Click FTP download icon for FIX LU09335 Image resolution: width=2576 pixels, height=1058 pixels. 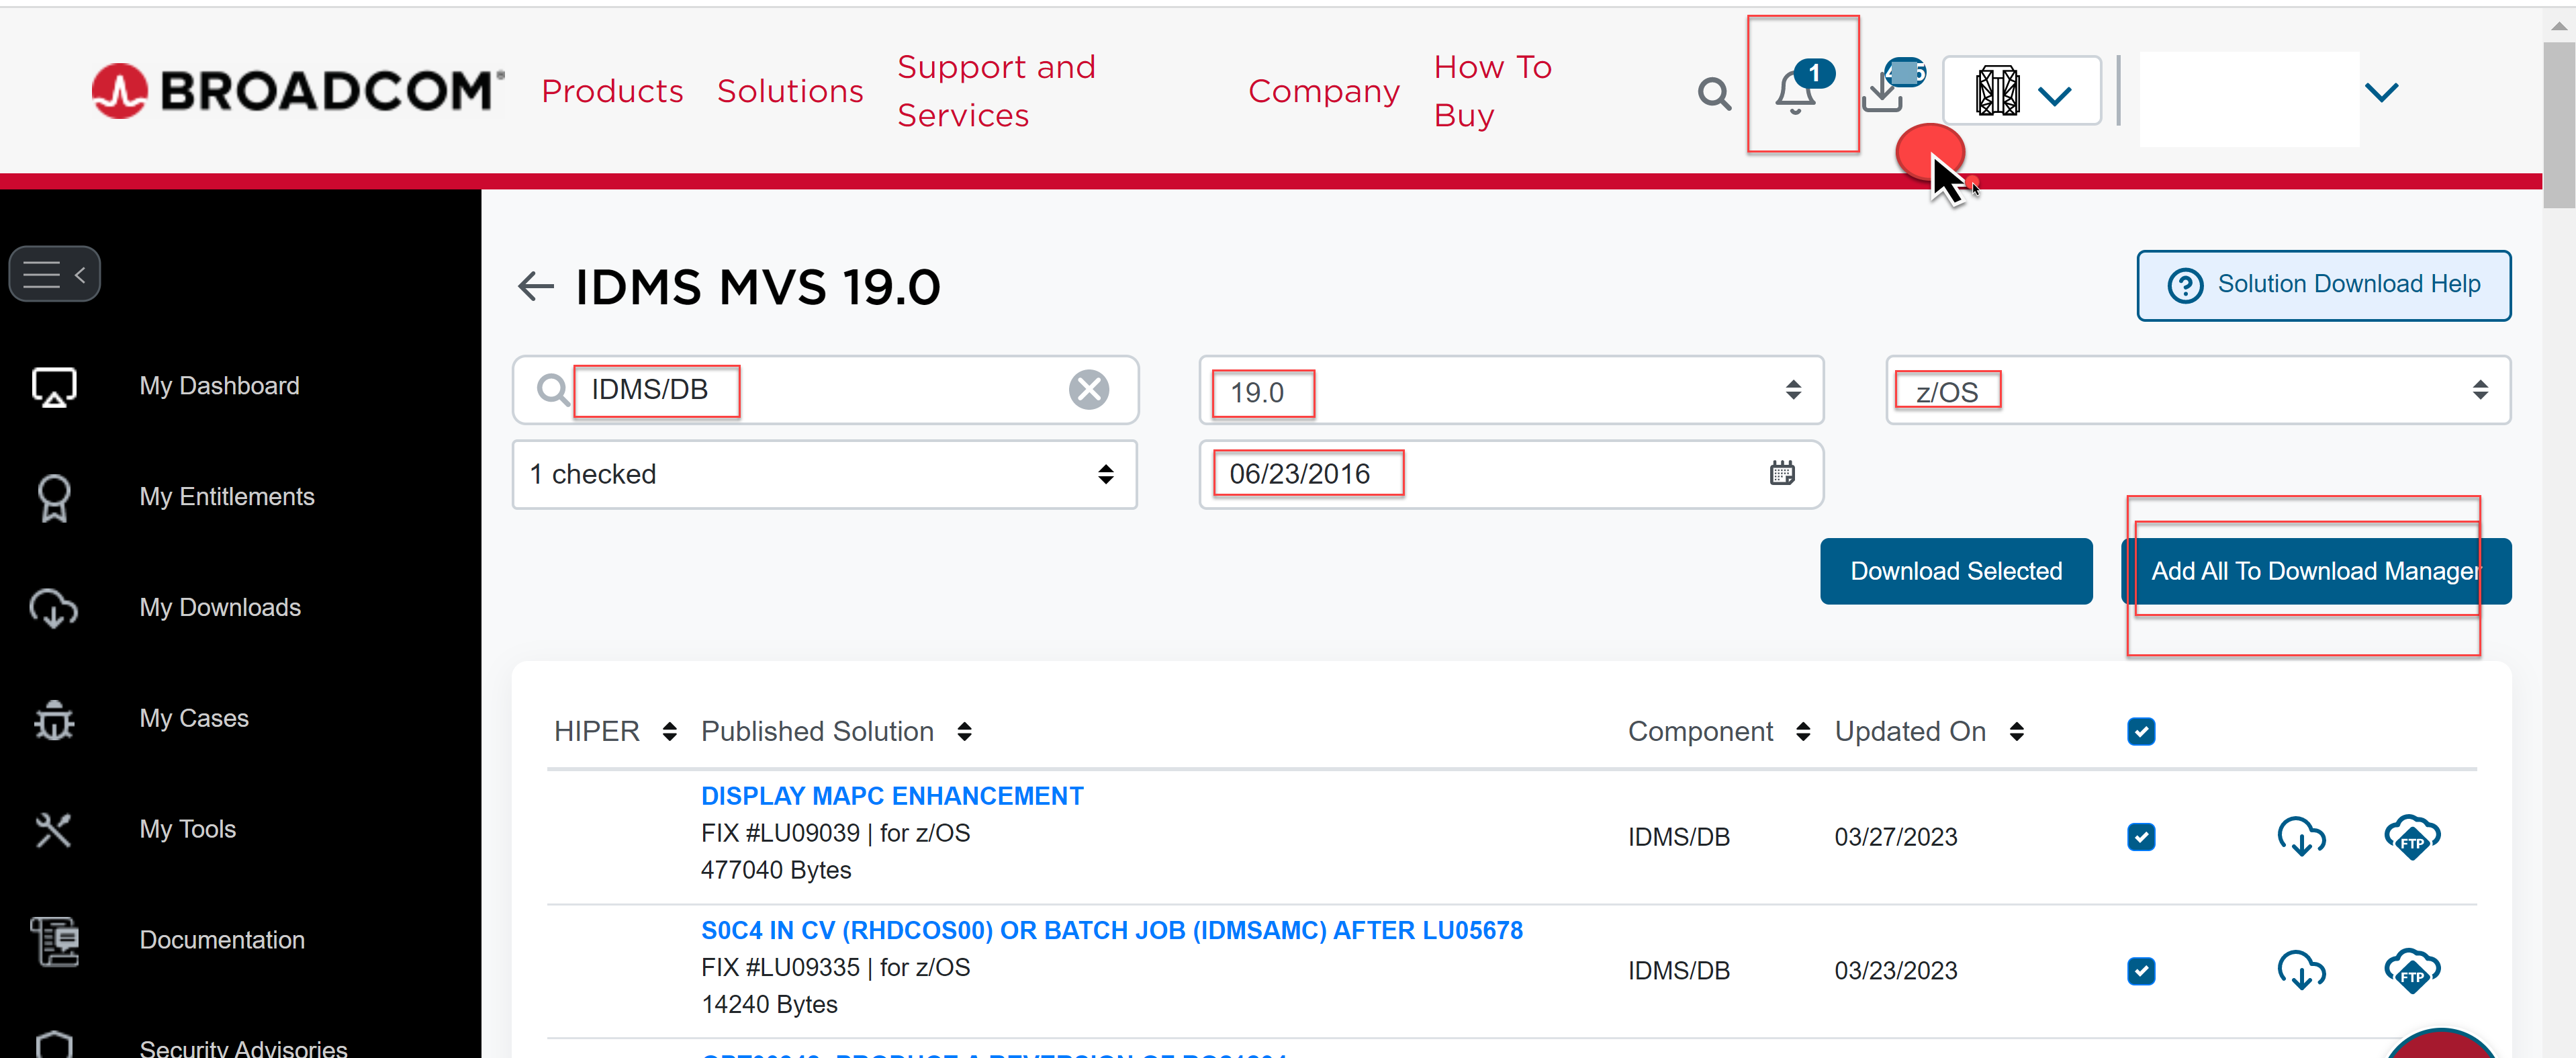point(2411,970)
